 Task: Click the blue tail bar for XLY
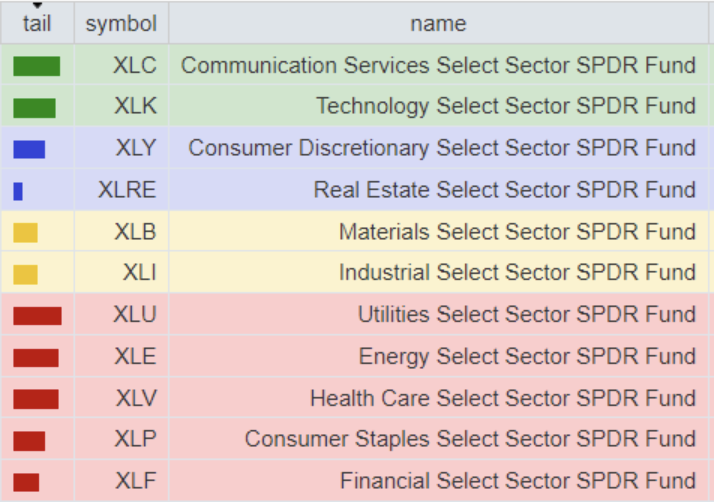pos(29,149)
